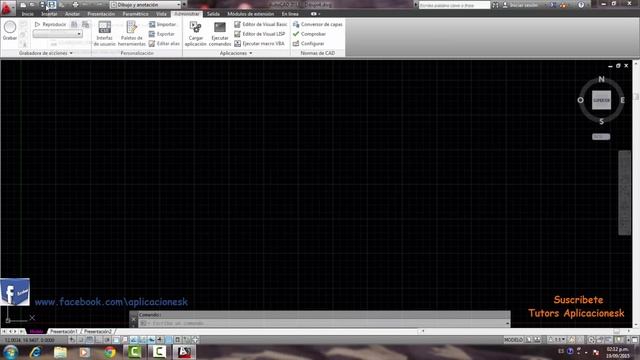Viewport: 640px width, 360px height.
Task: Select the Presentación1 layout tab
Action: [x=63, y=331]
